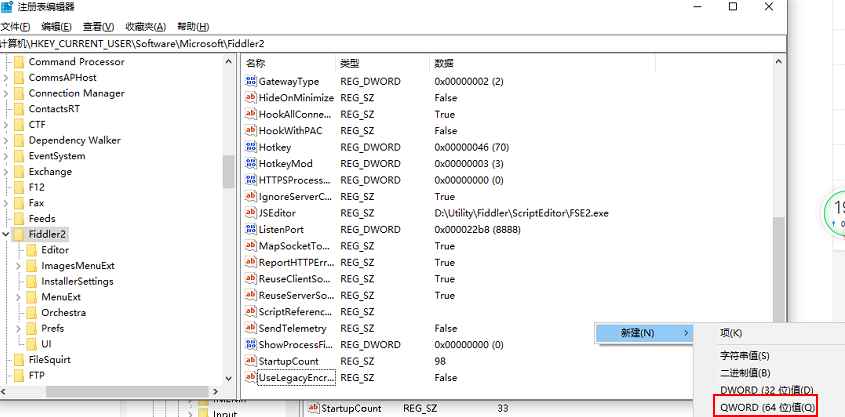Click the Orchestra folder icon

[x=31, y=313]
